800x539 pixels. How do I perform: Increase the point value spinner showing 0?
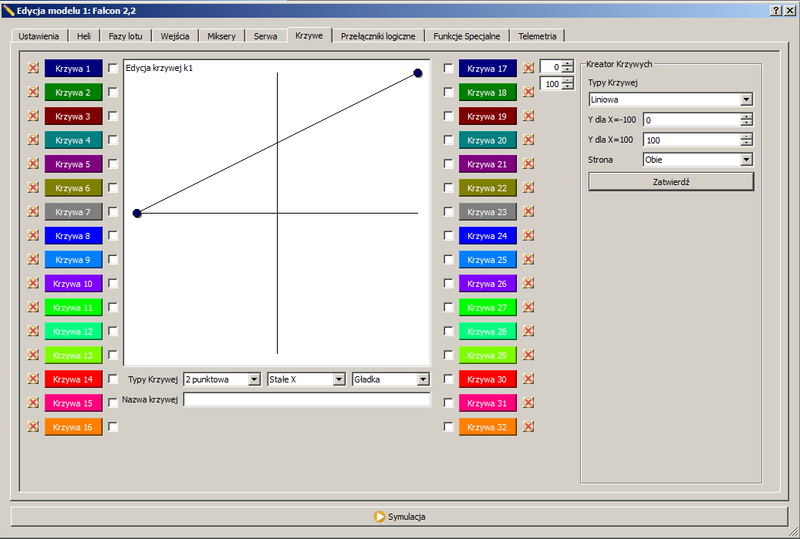[x=568, y=64]
